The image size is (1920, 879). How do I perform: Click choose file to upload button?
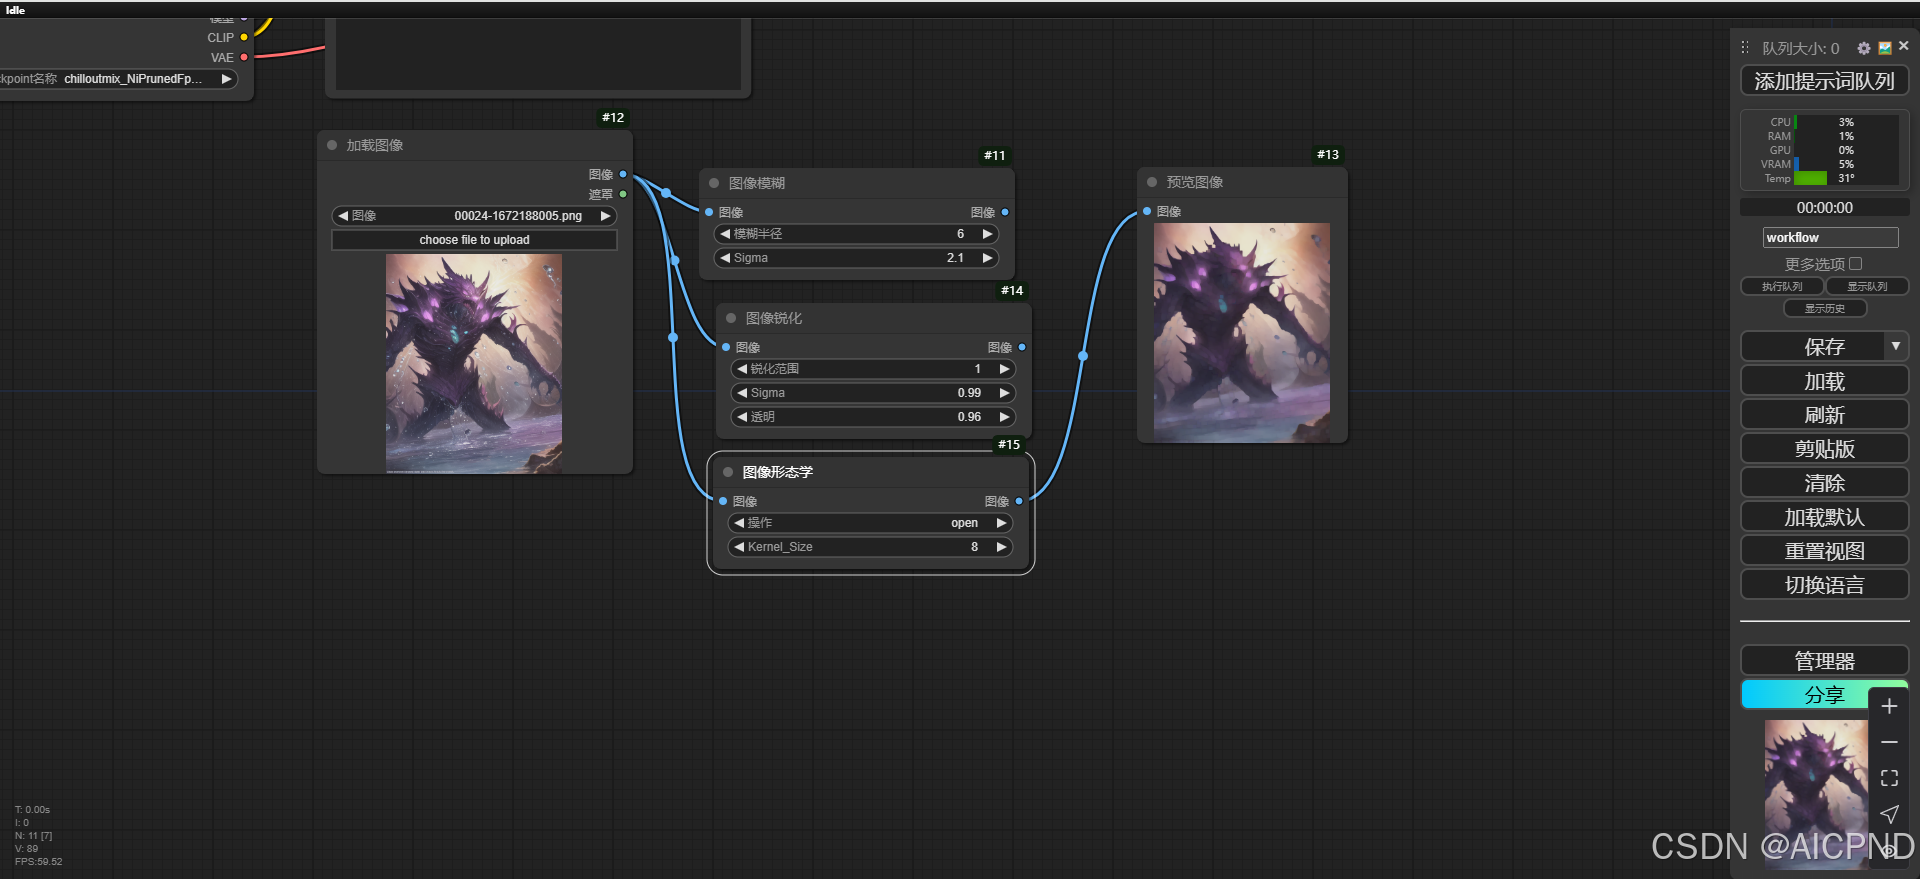[x=474, y=240]
